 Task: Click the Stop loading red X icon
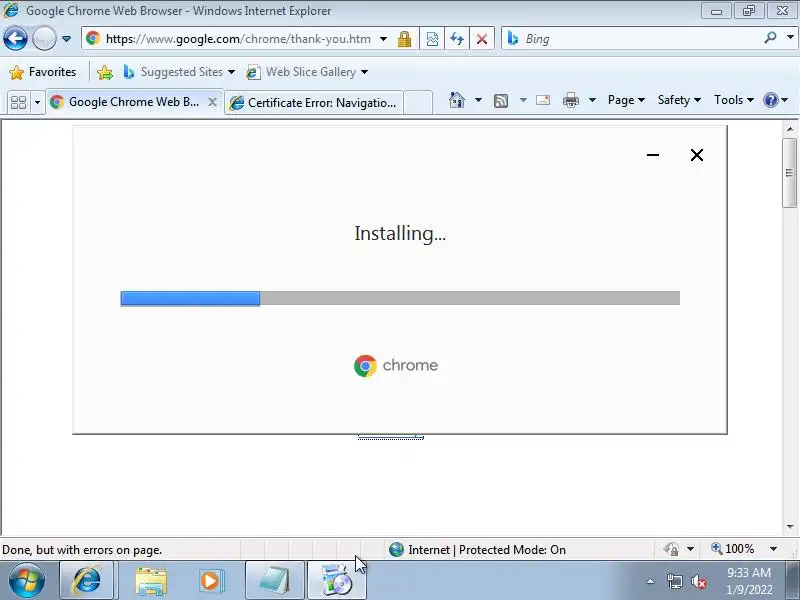482,39
